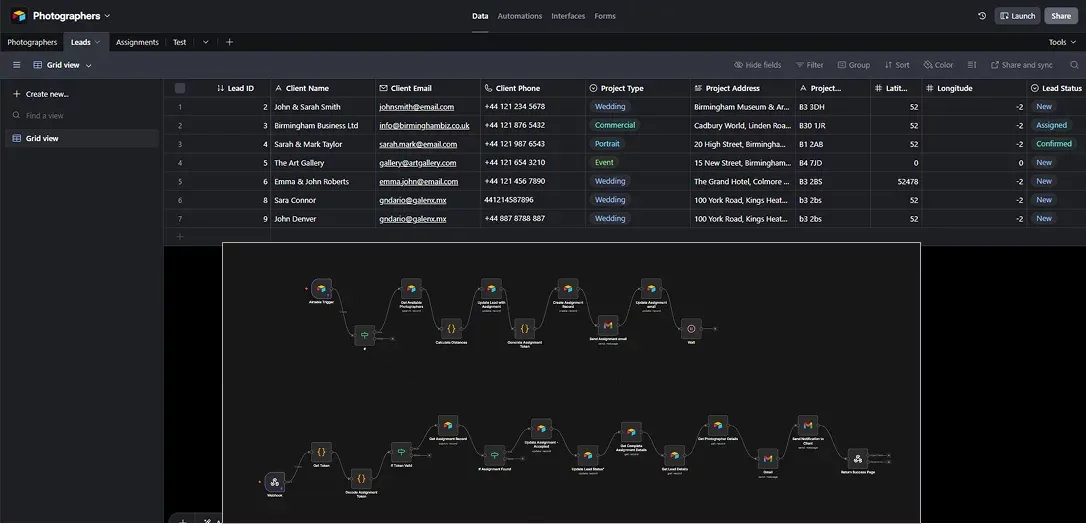Select the Airtable Trigger node
The width and height of the screenshot is (1086, 524).
321,289
